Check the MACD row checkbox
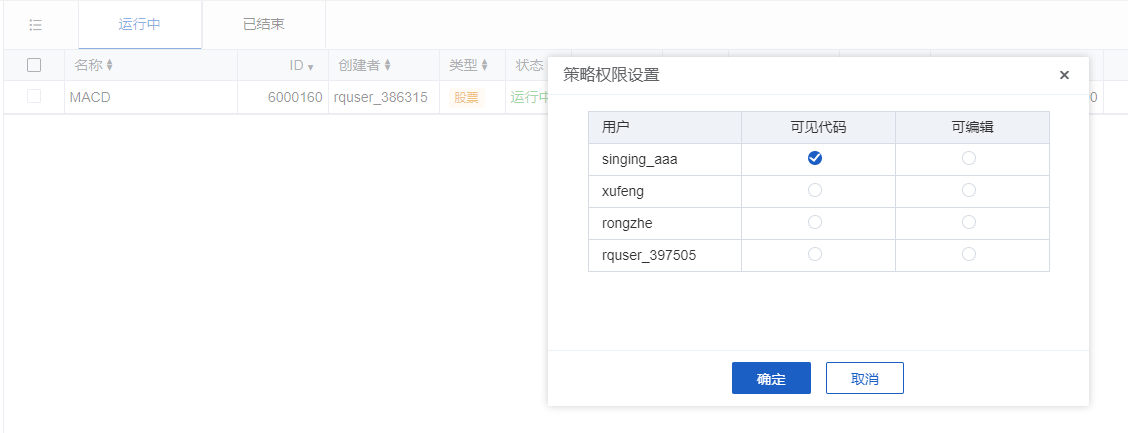Image resolution: width=1128 pixels, height=433 pixels. coord(34,97)
